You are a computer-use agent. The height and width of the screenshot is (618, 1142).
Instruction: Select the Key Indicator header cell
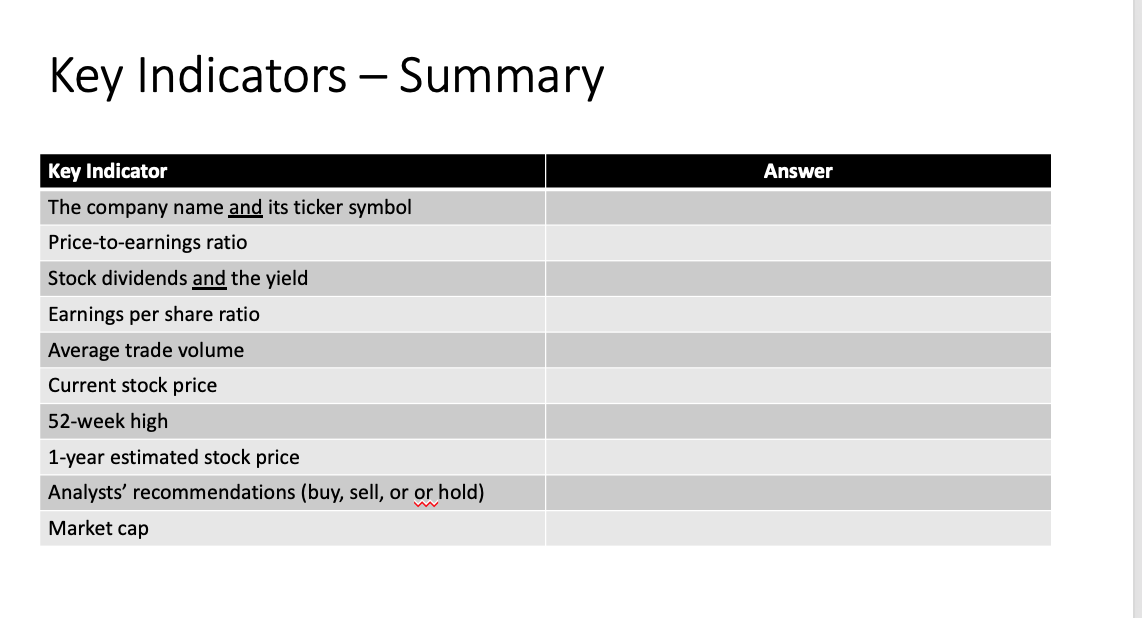pos(293,171)
